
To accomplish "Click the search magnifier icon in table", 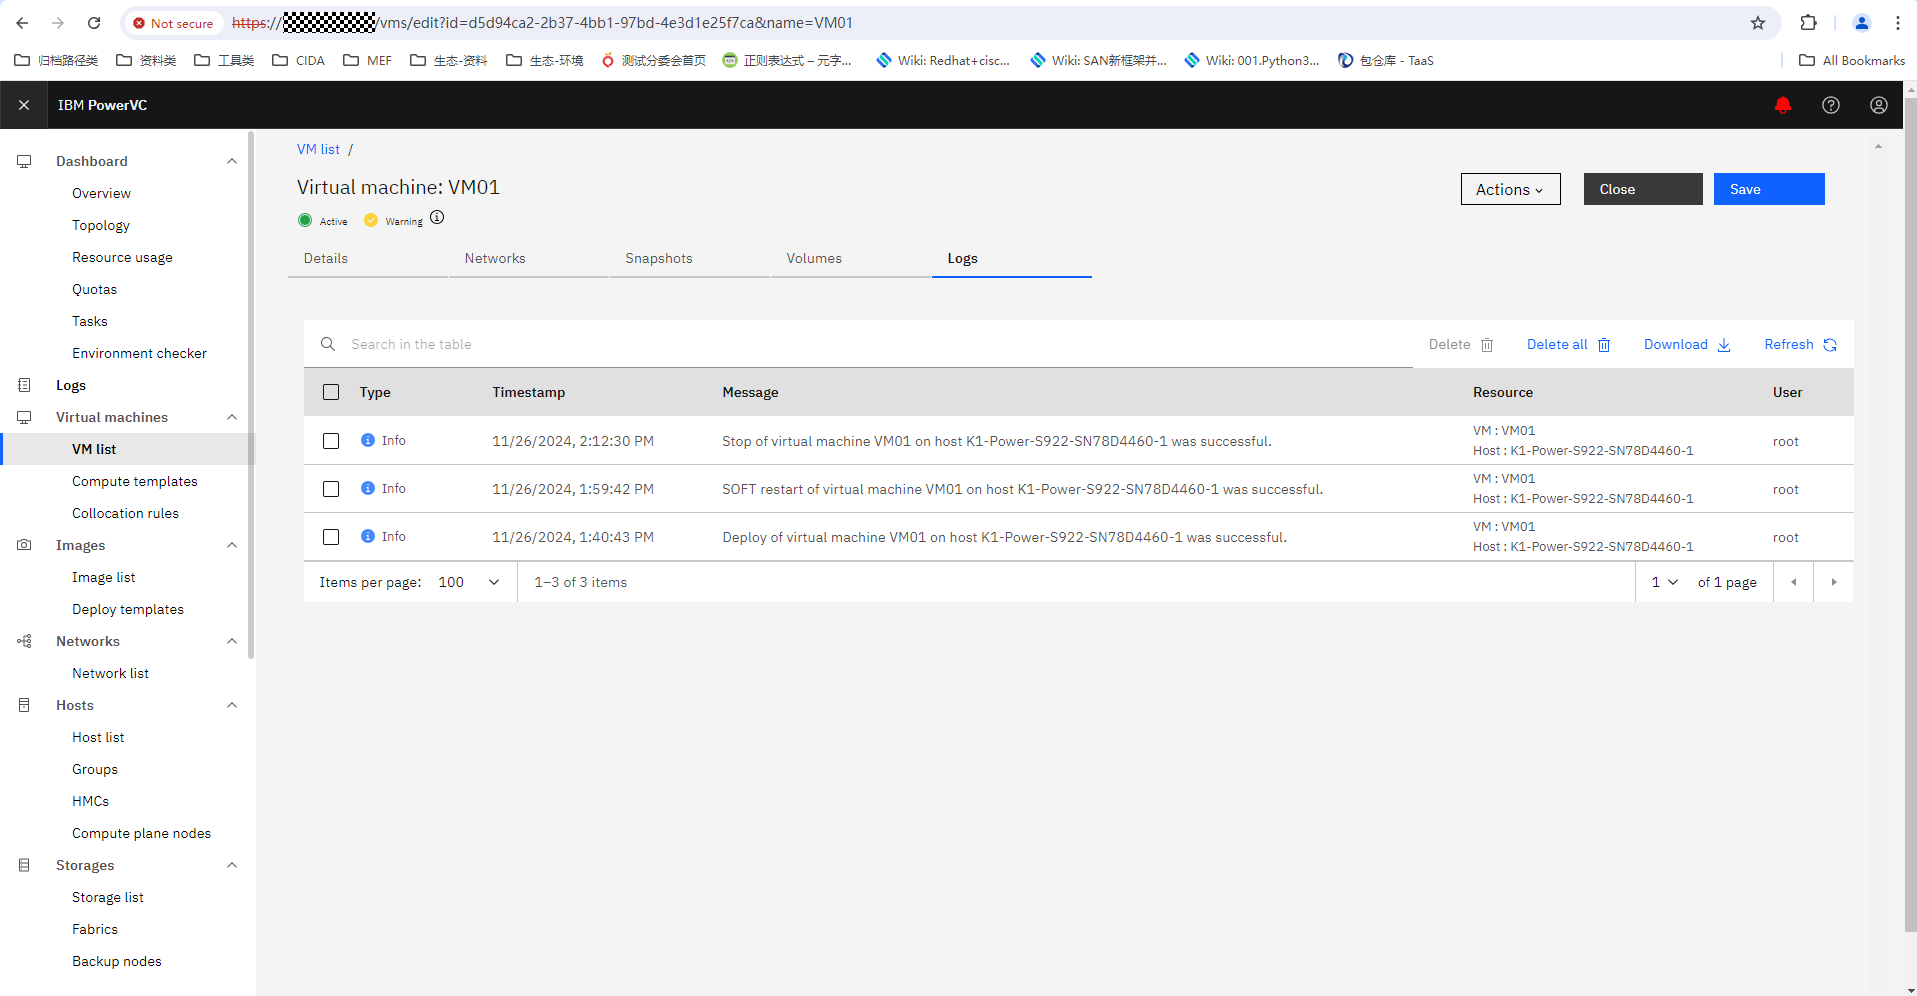I will click(327, 344).
